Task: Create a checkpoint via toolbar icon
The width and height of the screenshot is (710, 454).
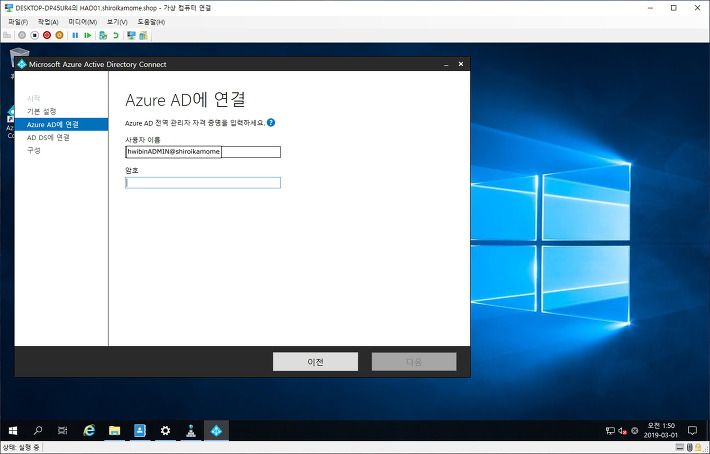Action: pos(103,35)
